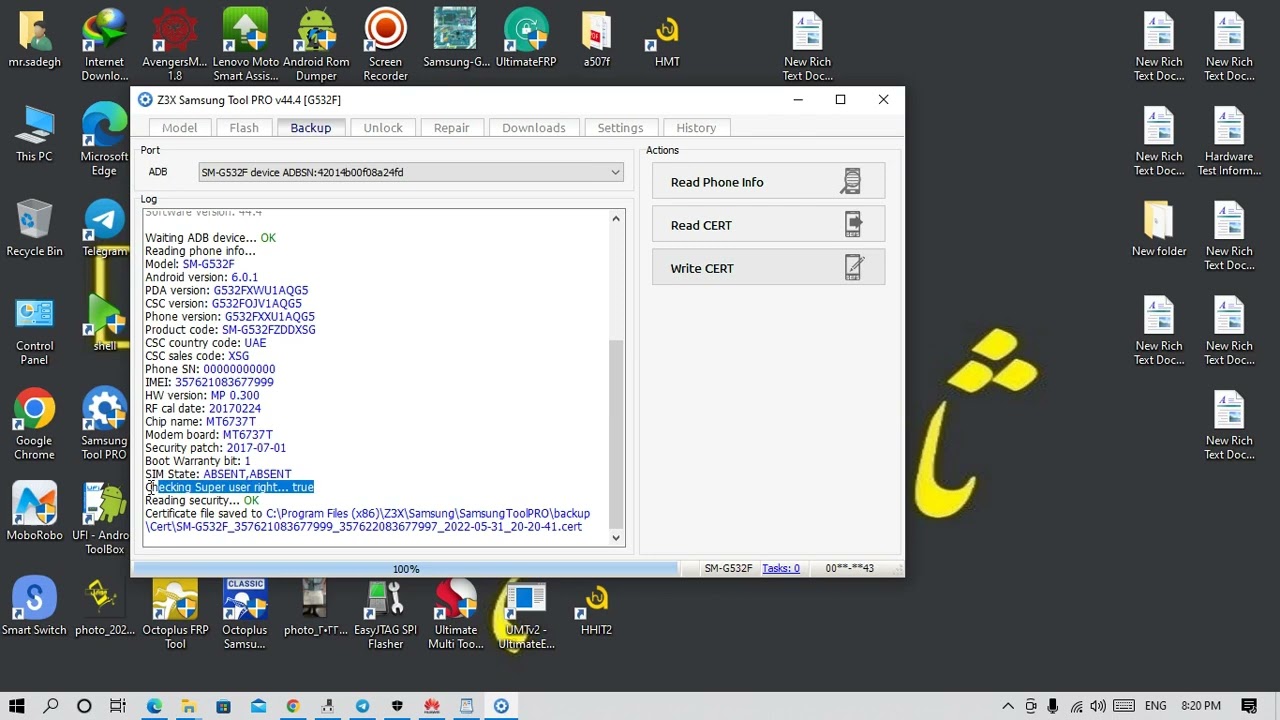Viewport: 1280px width, 720px height.
Task: Show hidden system tray icons
Action: pyautogui.click(x=1008, y=706)
